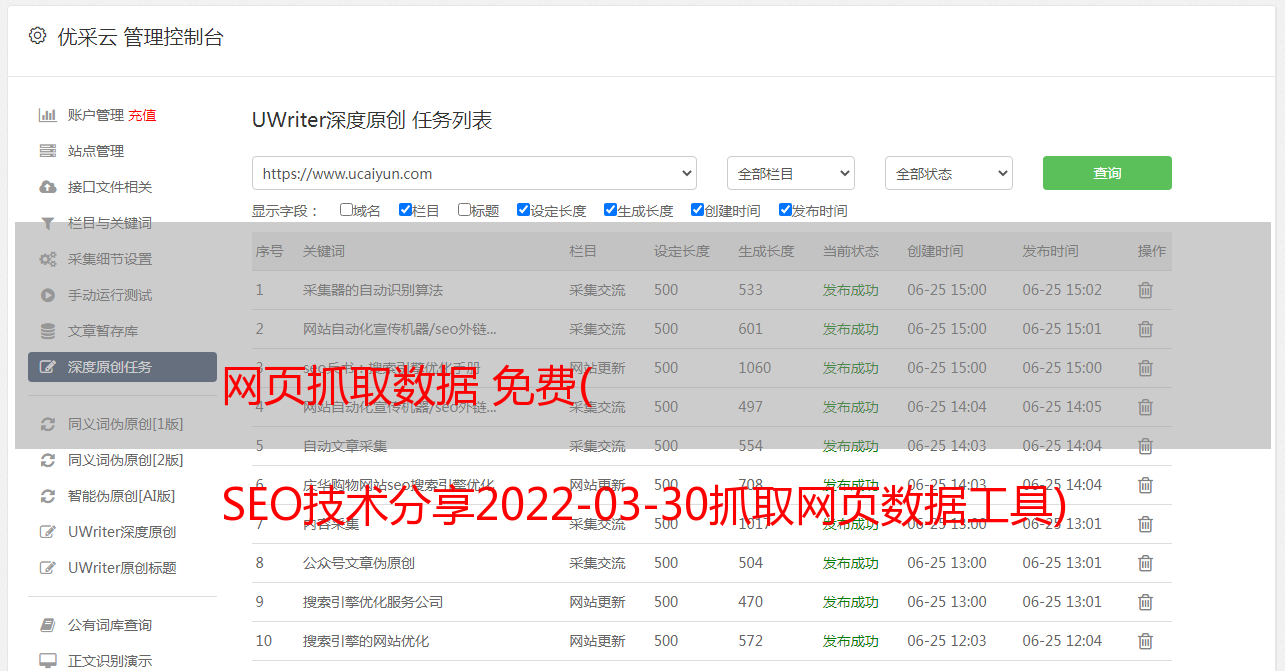Click the filter icon for 栏目与关键词
1285x671 pixels.
tap(47, 223)
